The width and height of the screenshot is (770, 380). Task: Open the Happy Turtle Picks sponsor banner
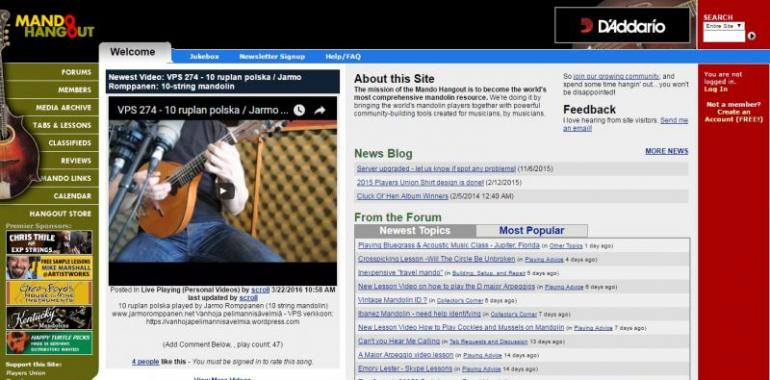point(49,343)
